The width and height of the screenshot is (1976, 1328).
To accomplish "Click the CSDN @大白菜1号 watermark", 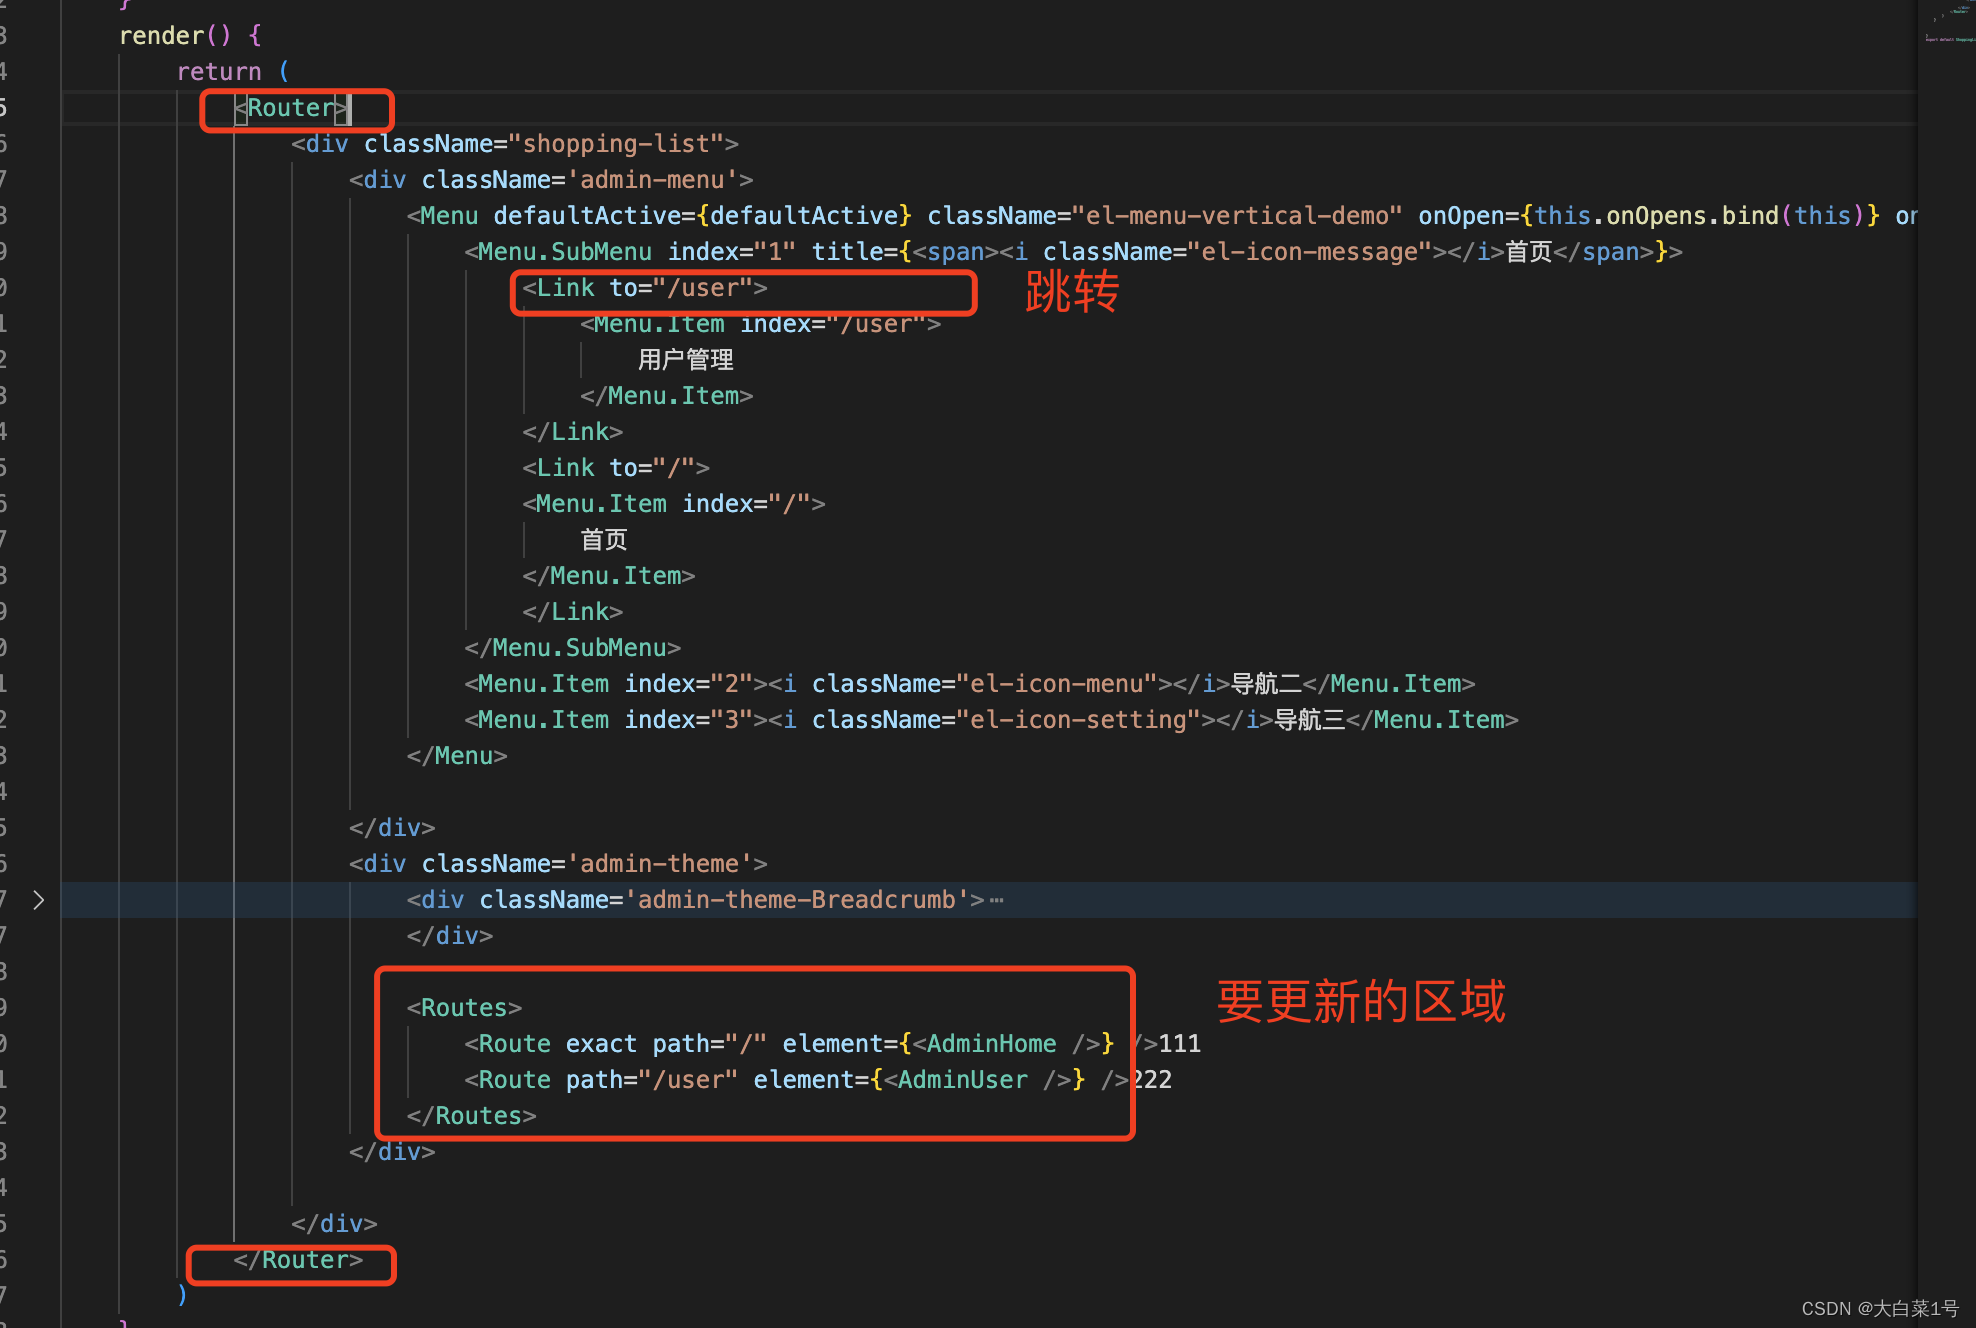I will point(1879,1308).
